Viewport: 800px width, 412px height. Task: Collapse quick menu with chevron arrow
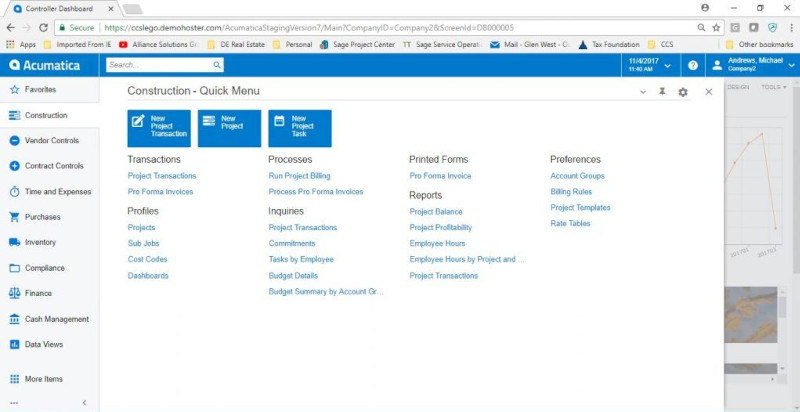[x=642, y=92]
